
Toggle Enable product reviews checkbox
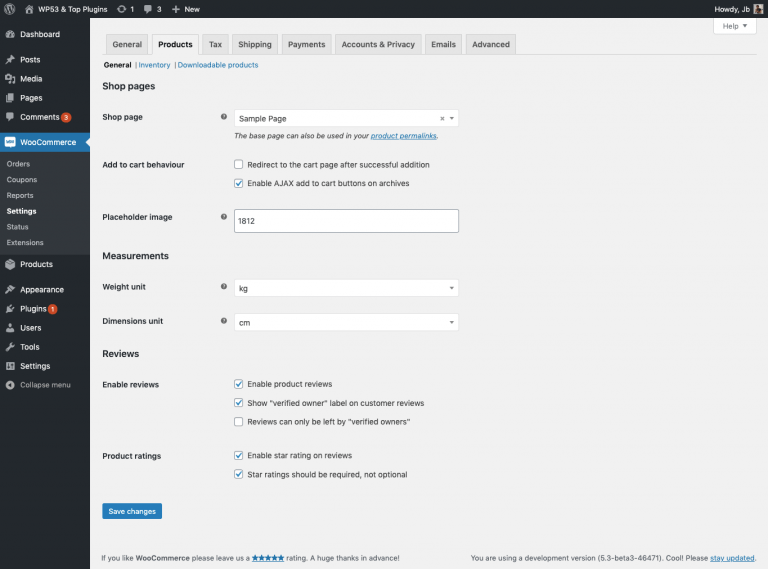tap(239, 384)
